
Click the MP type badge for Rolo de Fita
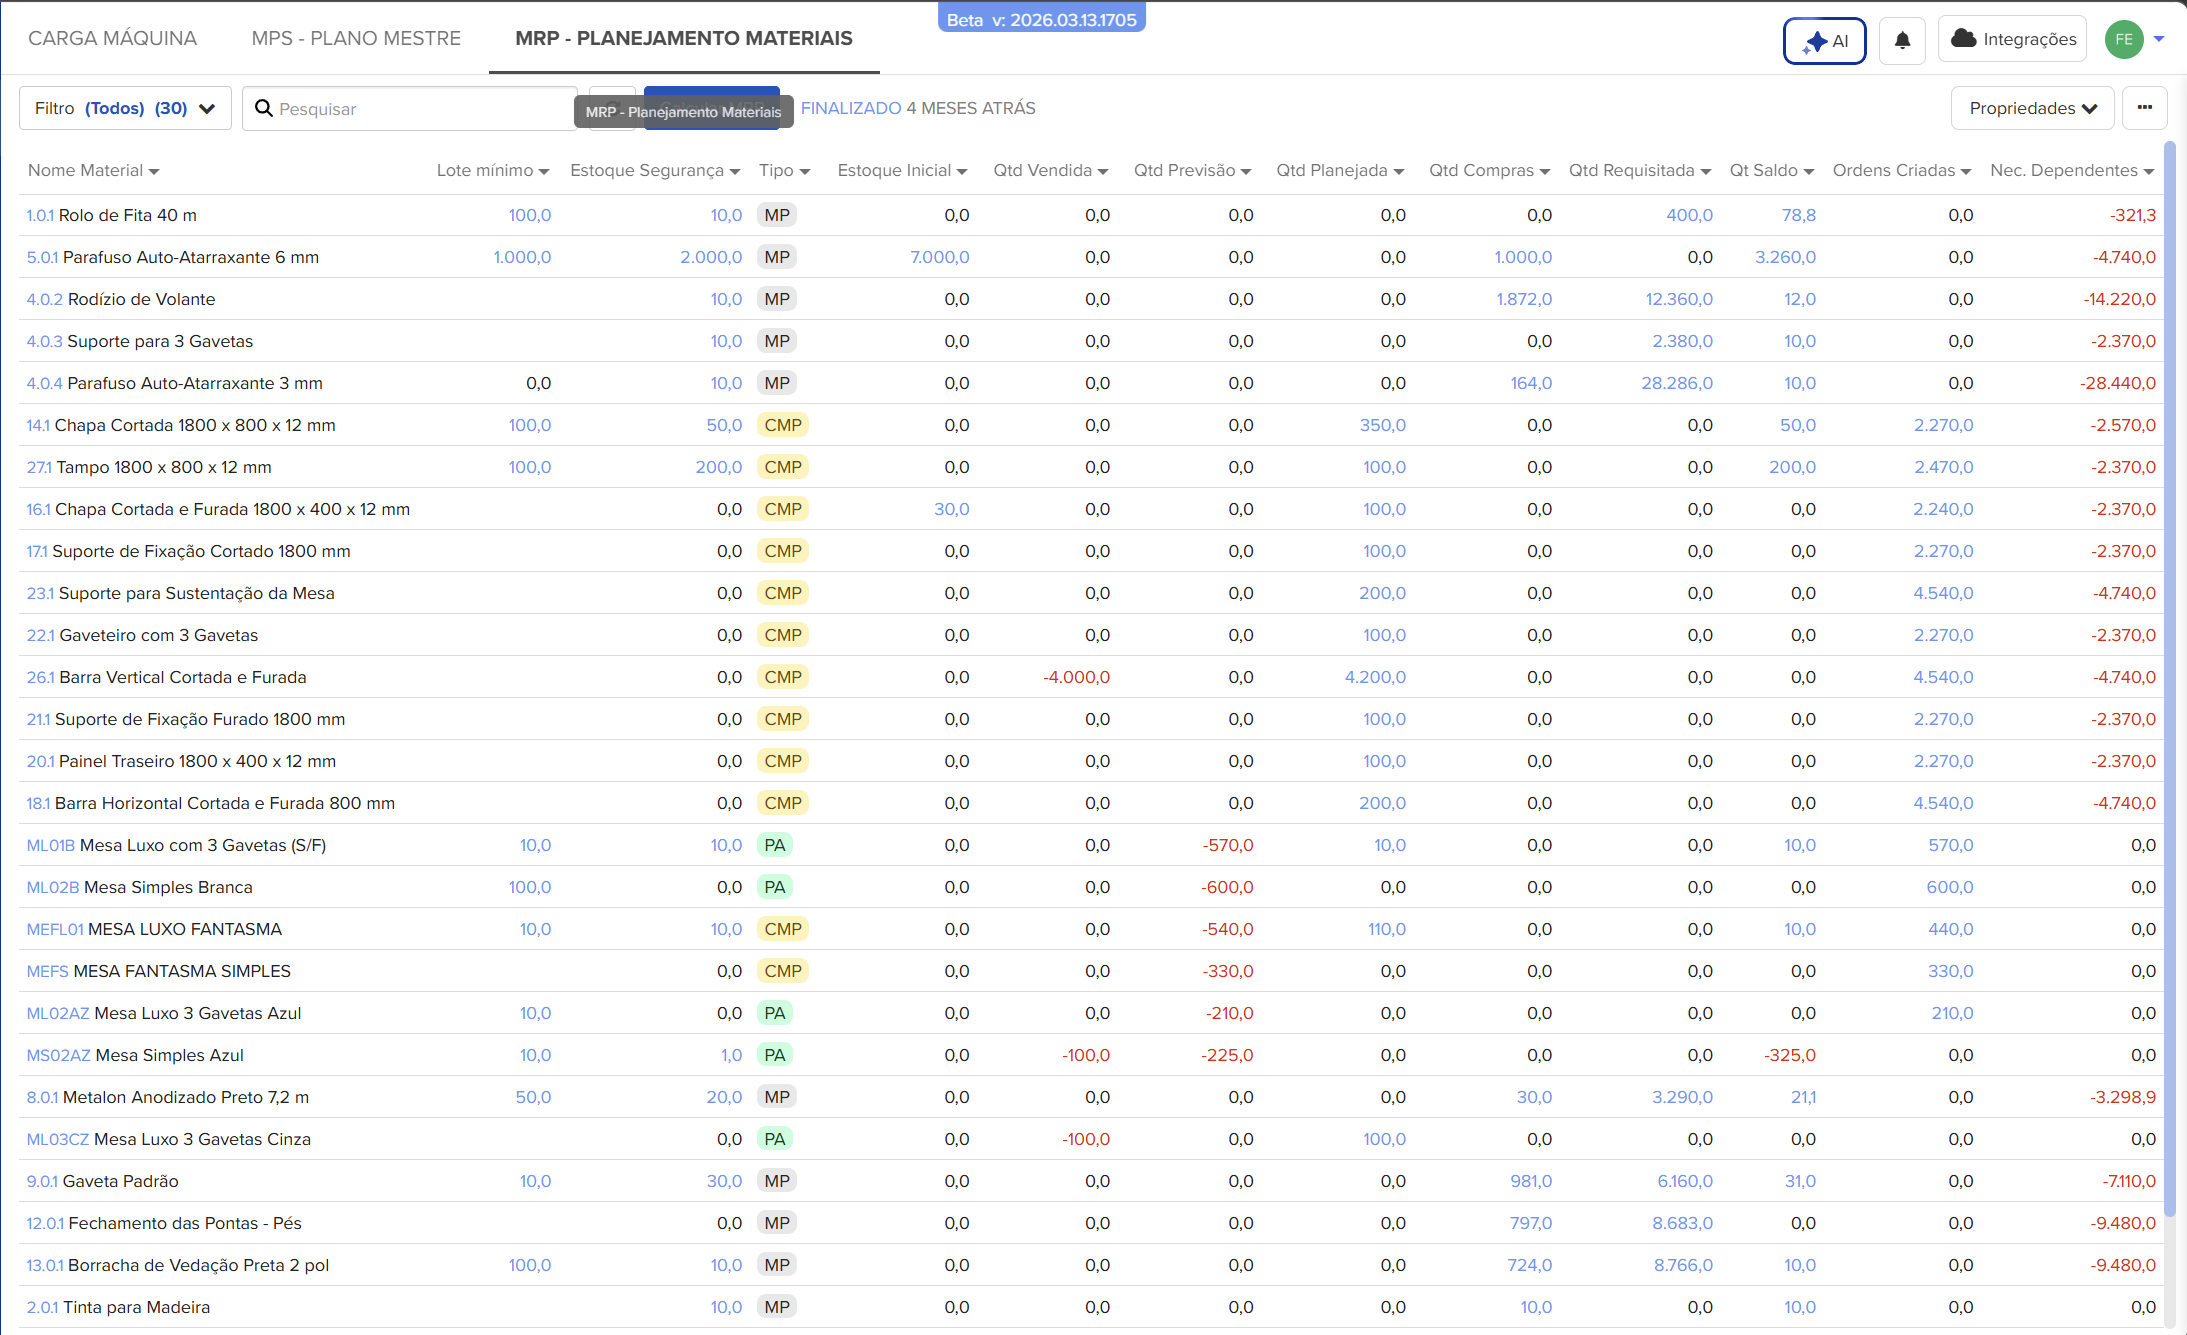point(776,215)
